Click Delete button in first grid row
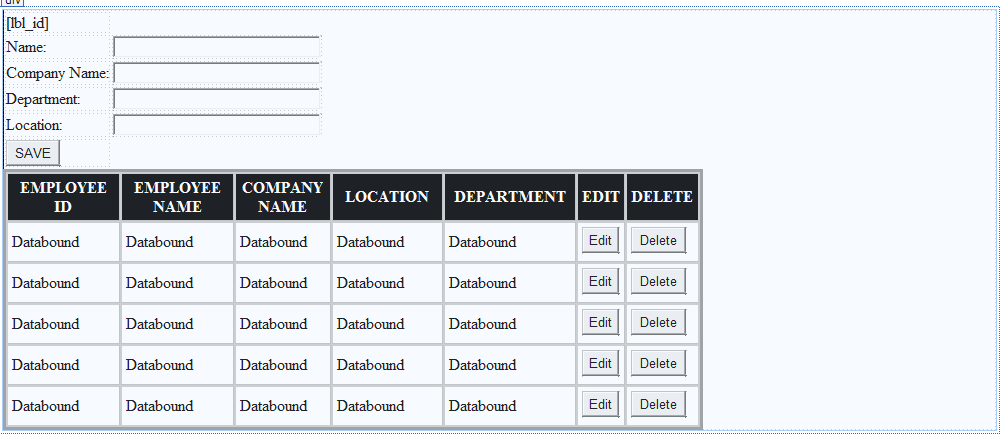1004x441 pixels. point(658,241)
